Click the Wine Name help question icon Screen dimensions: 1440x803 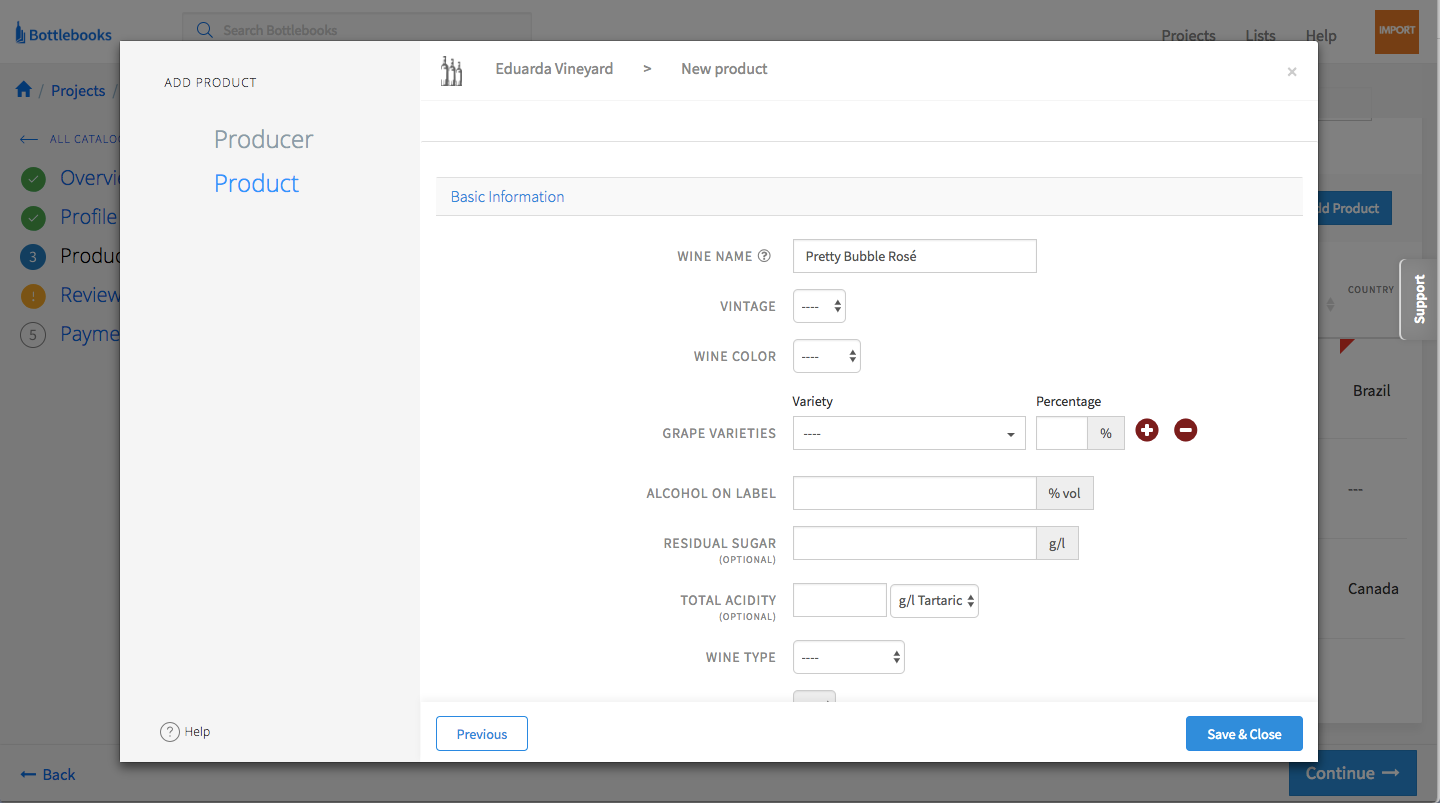764,256
